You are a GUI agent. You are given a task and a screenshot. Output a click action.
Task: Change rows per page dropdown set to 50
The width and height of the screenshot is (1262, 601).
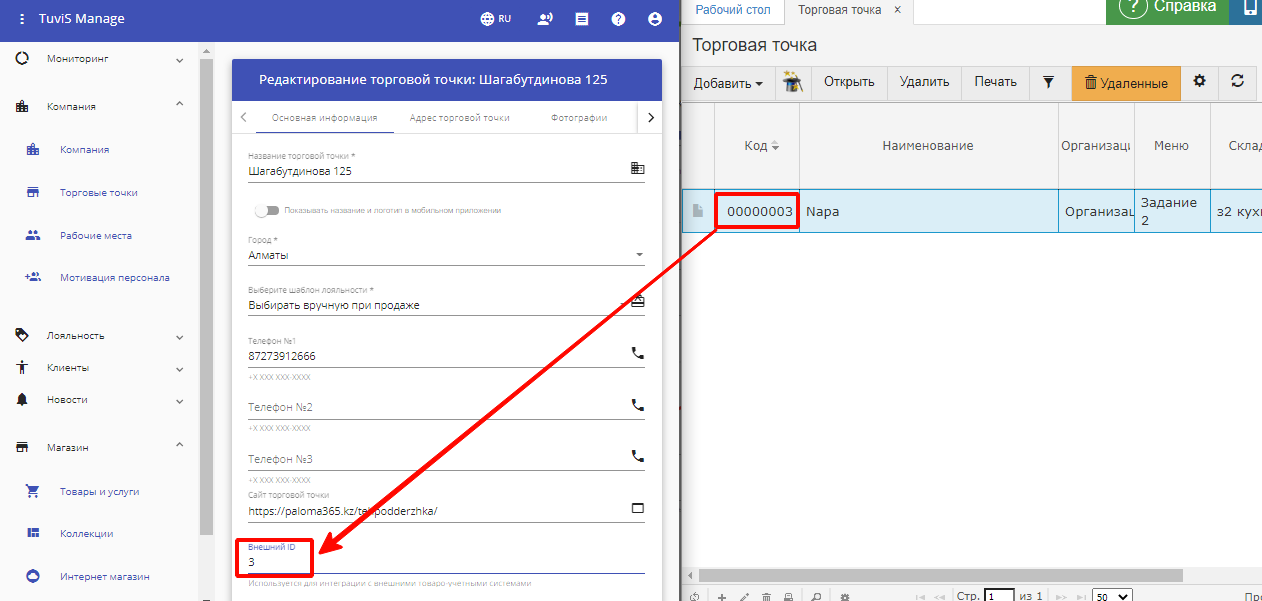(1111, 596)
